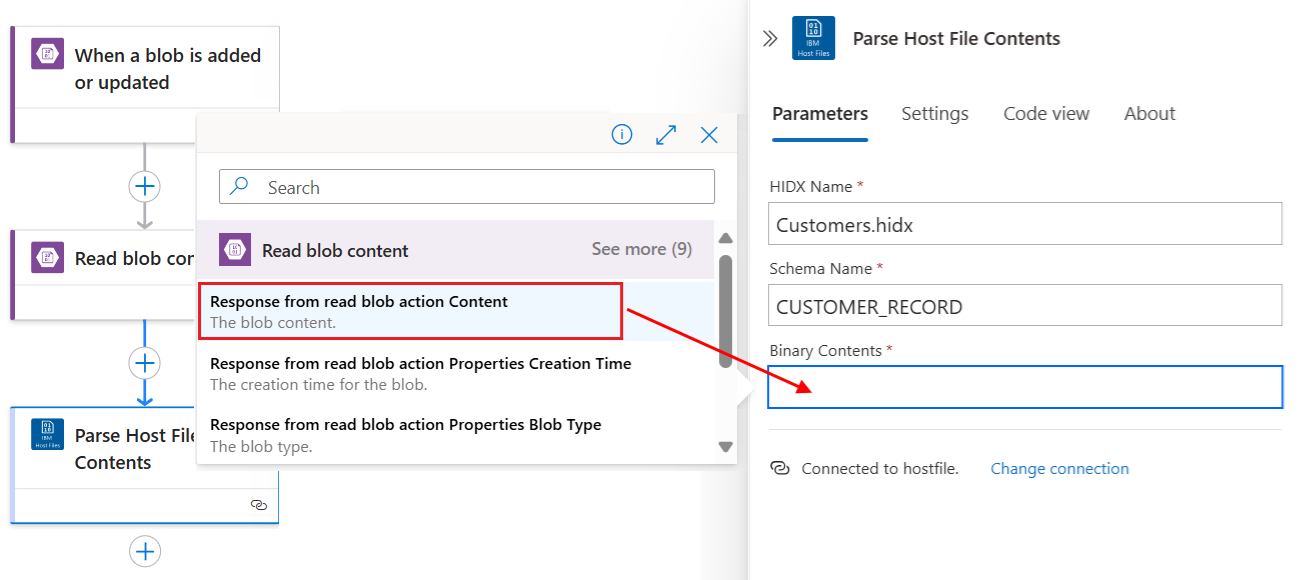Click the Schema Name field containing CUSTOMER_RECORD
The width and height of the screenshot is (1300, 580).
[x=1025, y=306]
